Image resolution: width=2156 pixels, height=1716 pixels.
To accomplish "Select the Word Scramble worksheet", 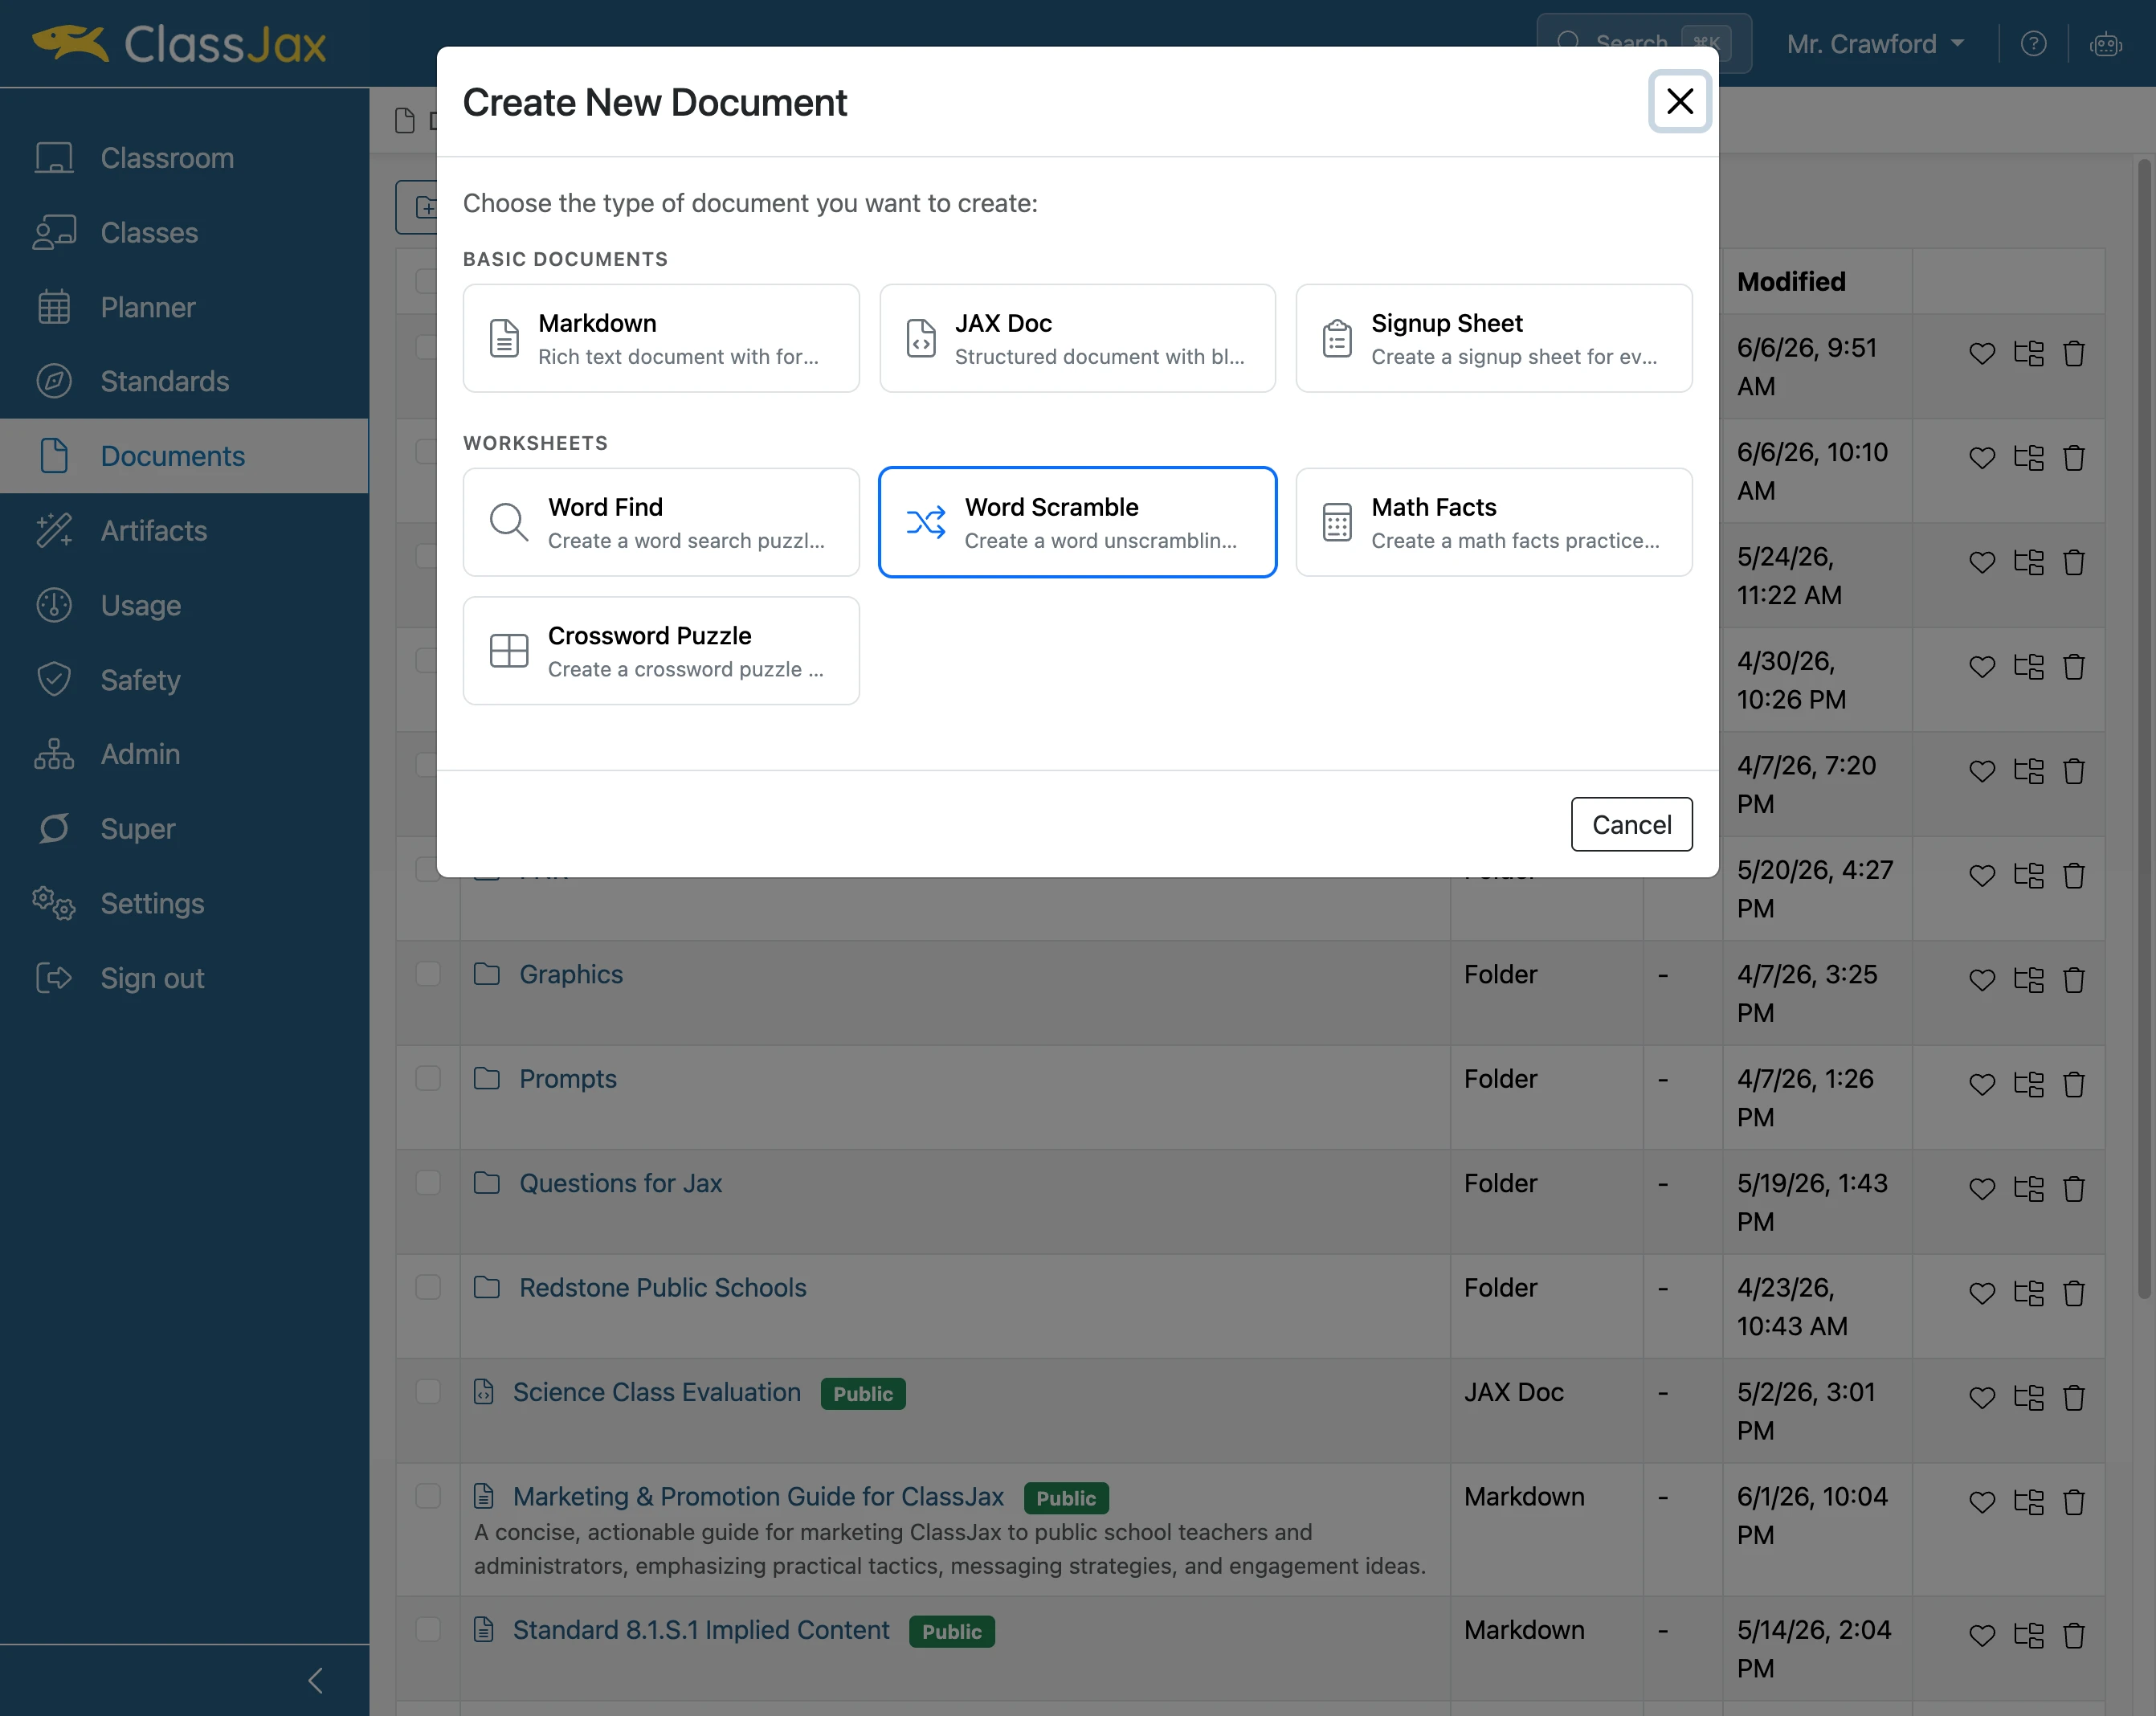I will [x=1077, y=522].
